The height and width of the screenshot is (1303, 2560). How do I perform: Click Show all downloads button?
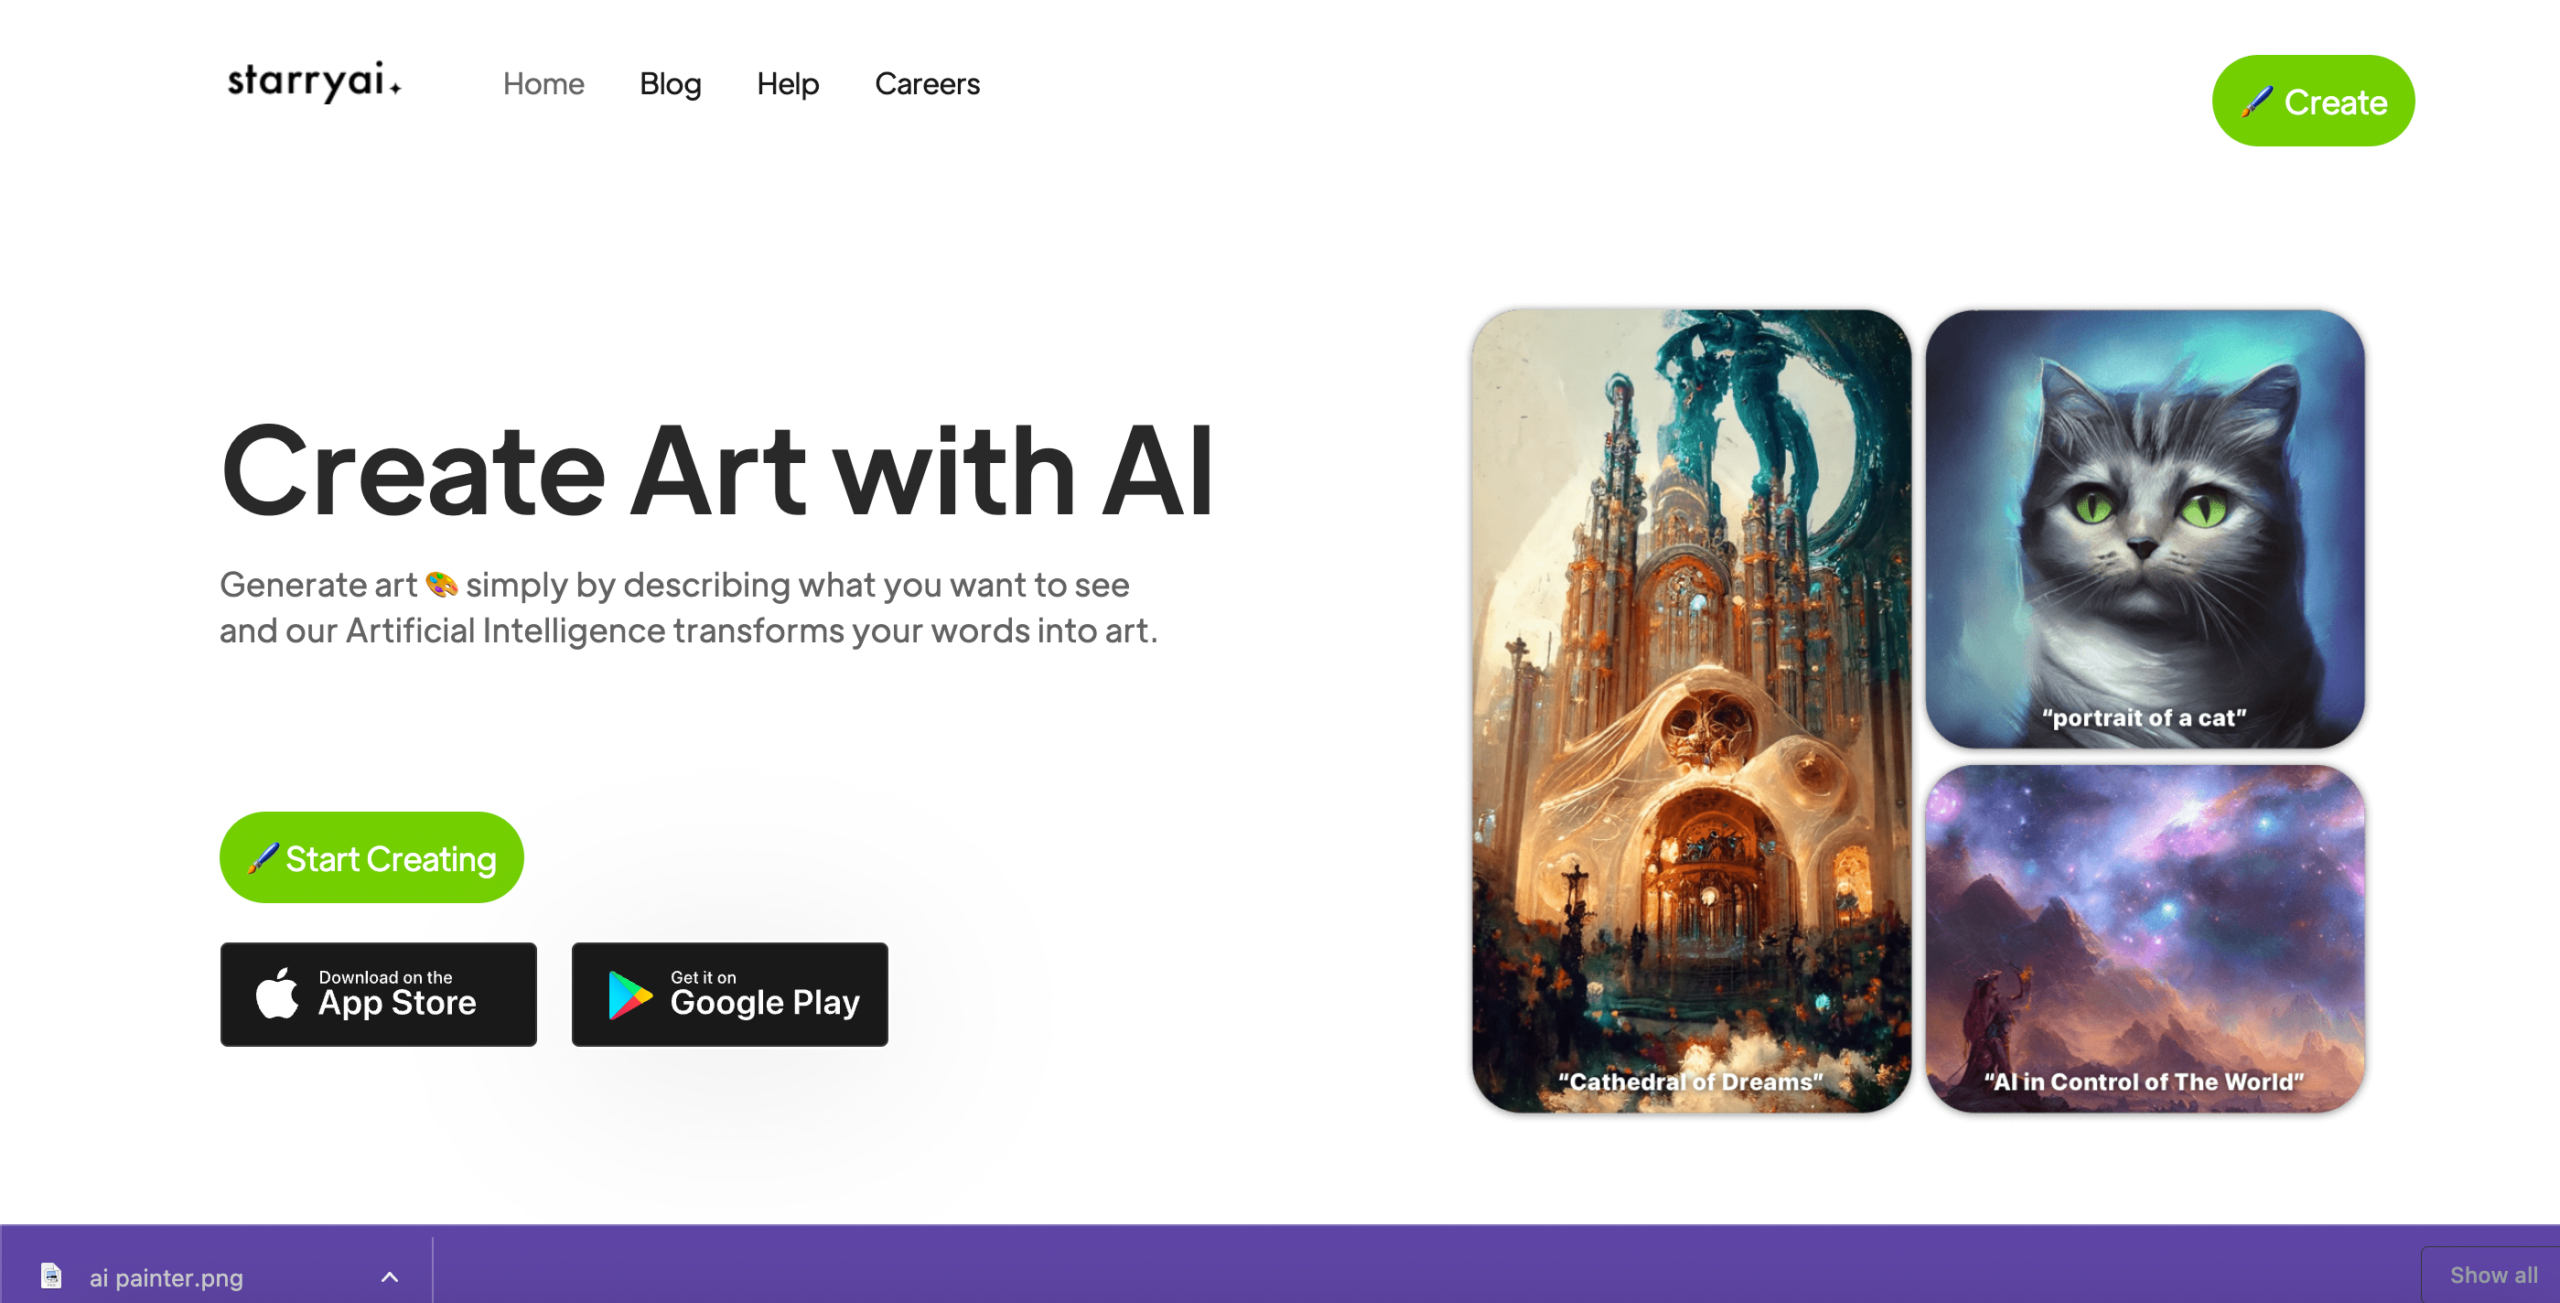(x=2491, y=1275)
